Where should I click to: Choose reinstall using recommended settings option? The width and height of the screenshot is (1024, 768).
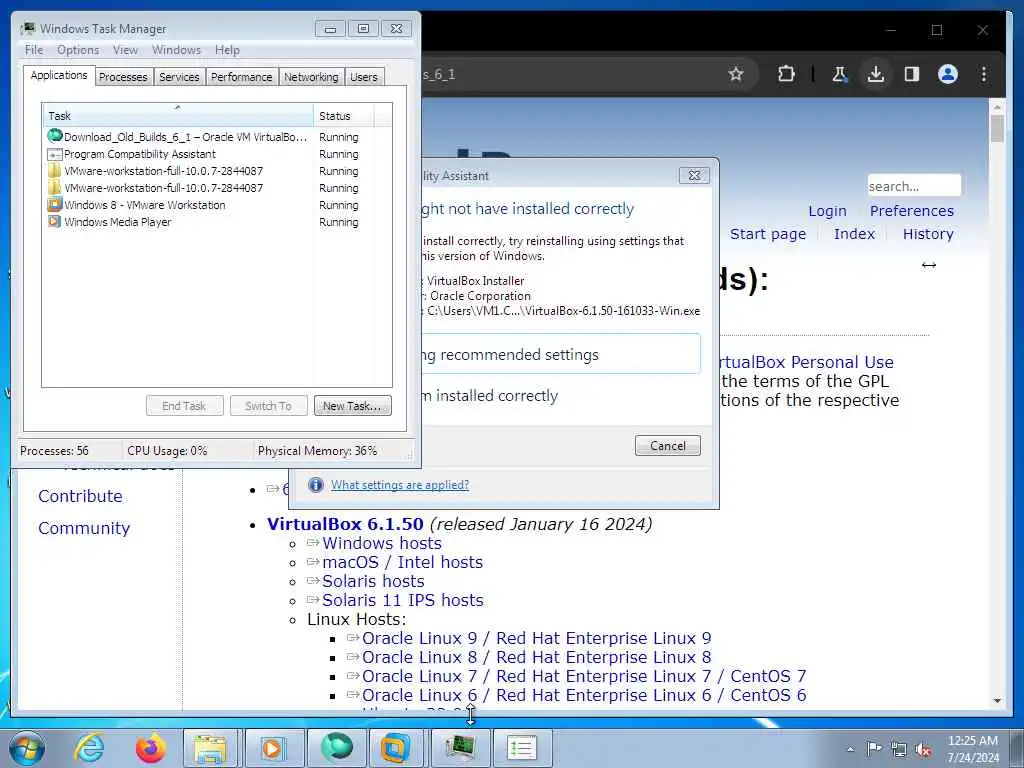tap(561, 354)
